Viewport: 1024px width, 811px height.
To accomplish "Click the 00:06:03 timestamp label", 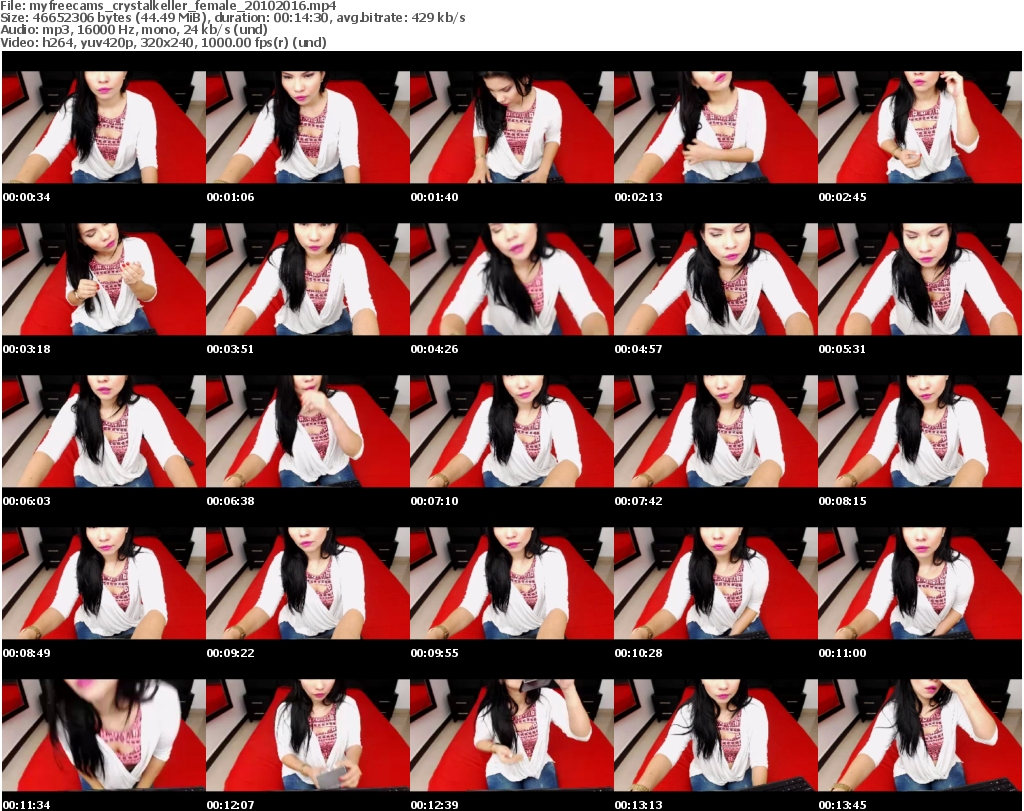I will (x=27, y=501).
